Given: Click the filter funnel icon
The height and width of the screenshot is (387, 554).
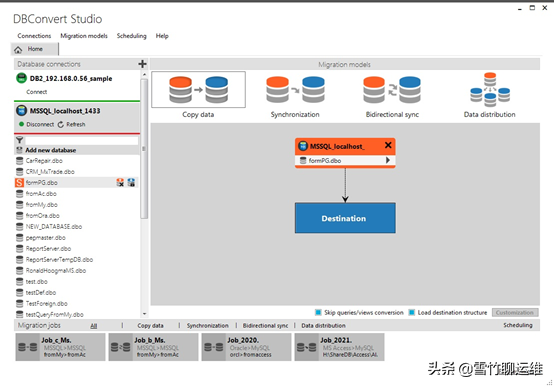Looking at the screenshot, I should point(19,140).
